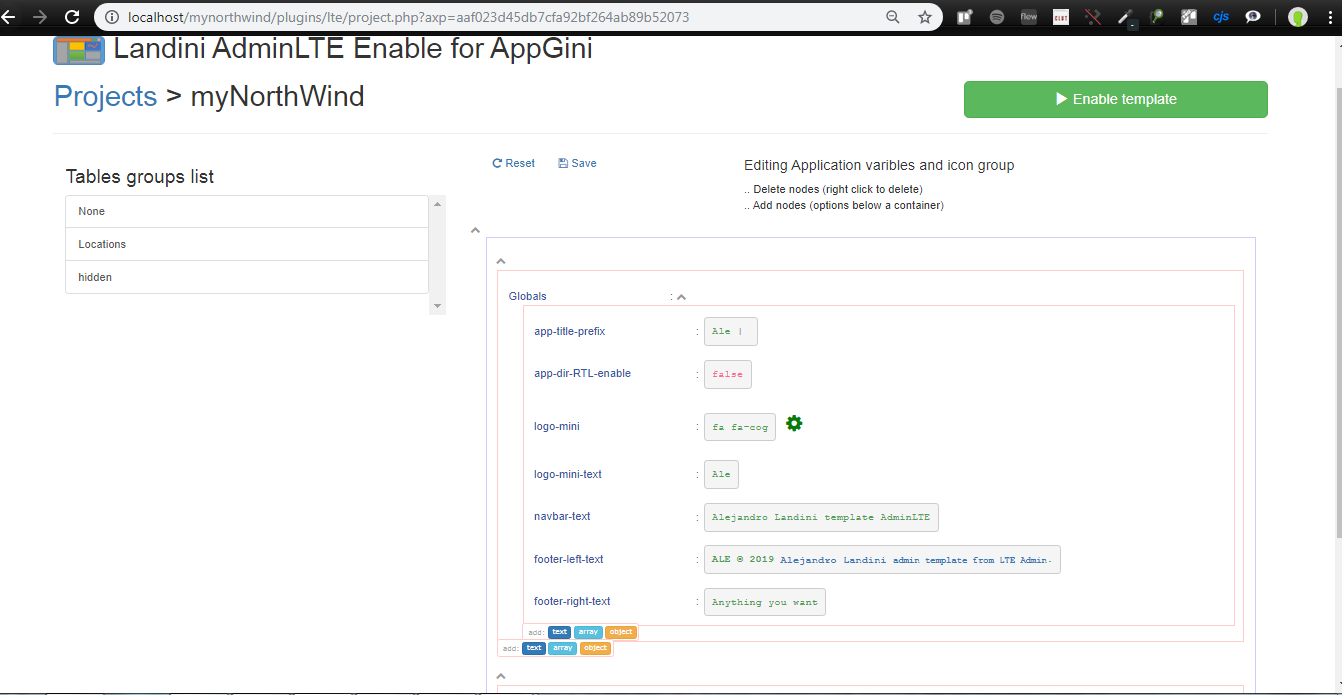Open the Spotify extension icon
The width and height of the screenshot is (1342, 695).
tap(997, 17)
